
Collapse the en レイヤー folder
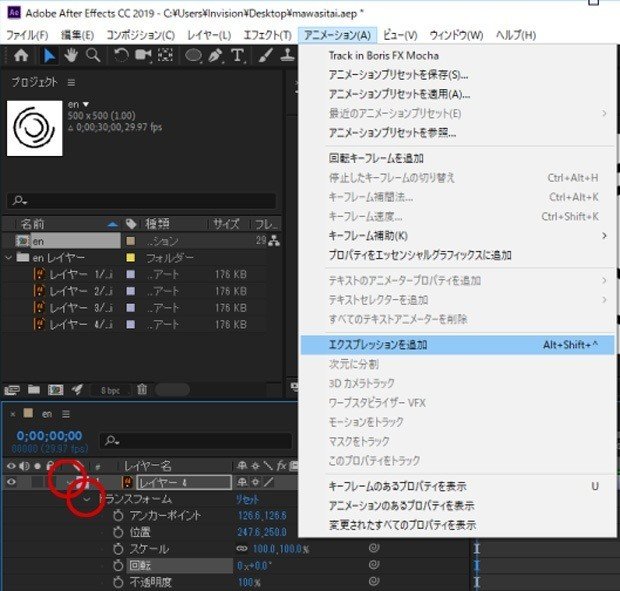point(8,258)
